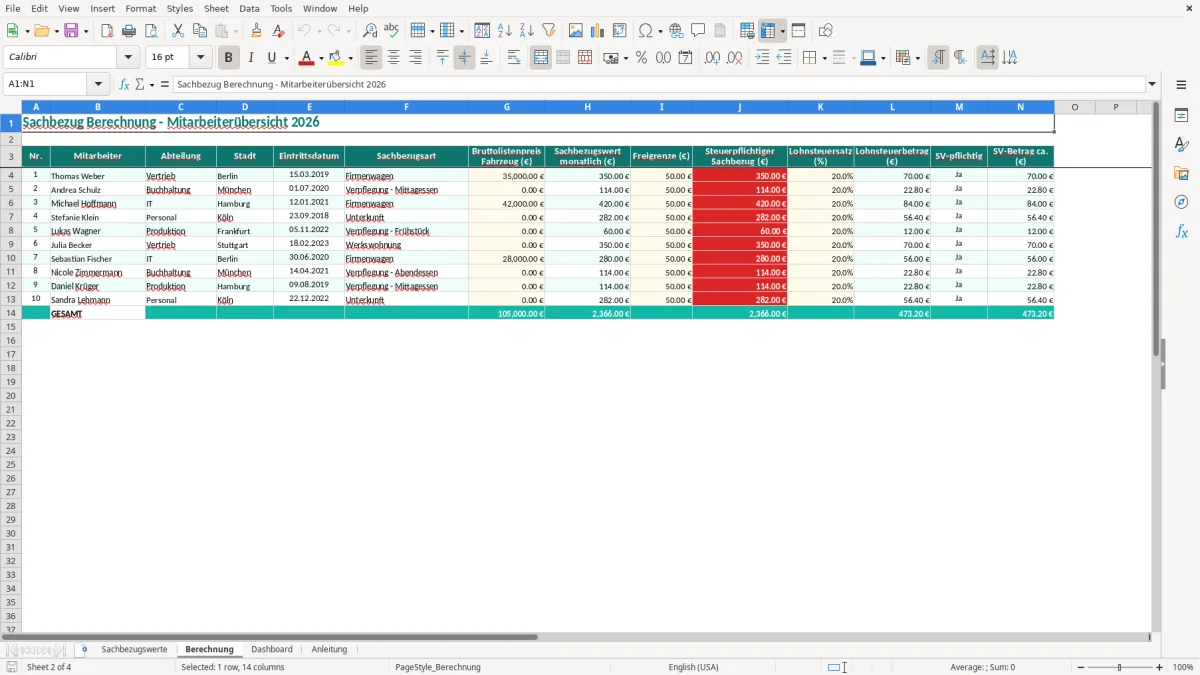Toggle Italic formatting
Screen dimensions: 1200x675
(x=251, y=58)
